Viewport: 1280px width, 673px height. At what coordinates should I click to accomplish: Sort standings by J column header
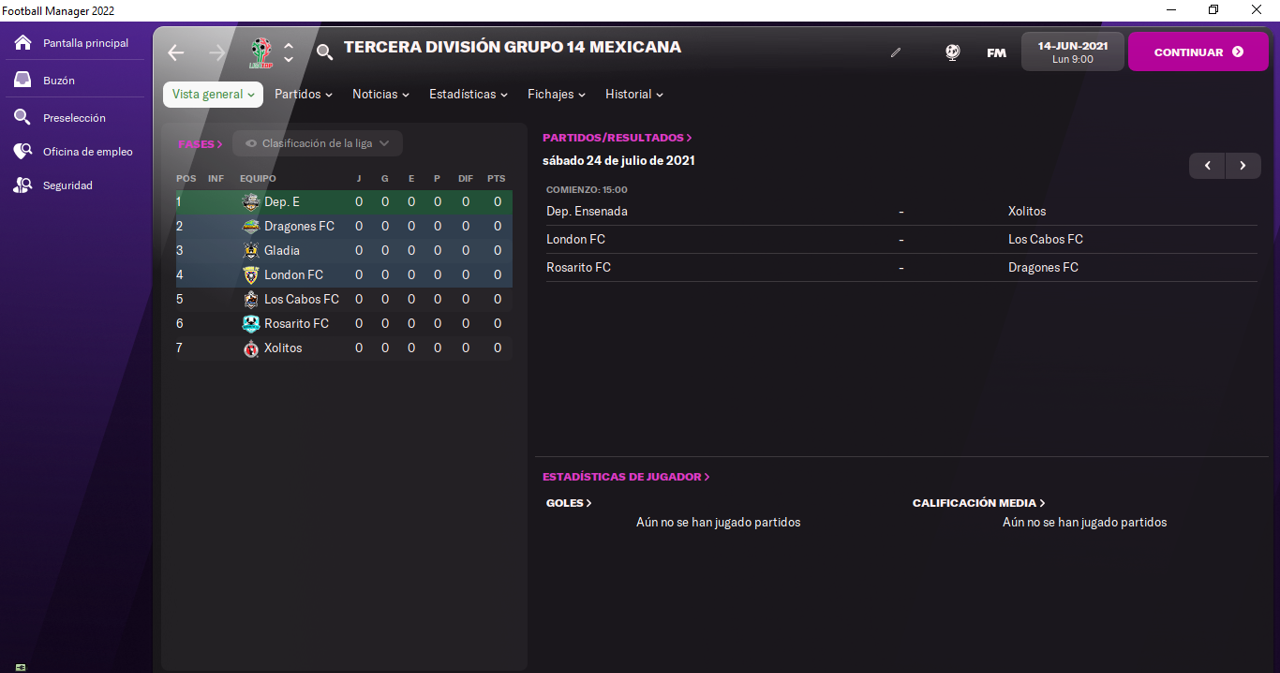point(359,178)
